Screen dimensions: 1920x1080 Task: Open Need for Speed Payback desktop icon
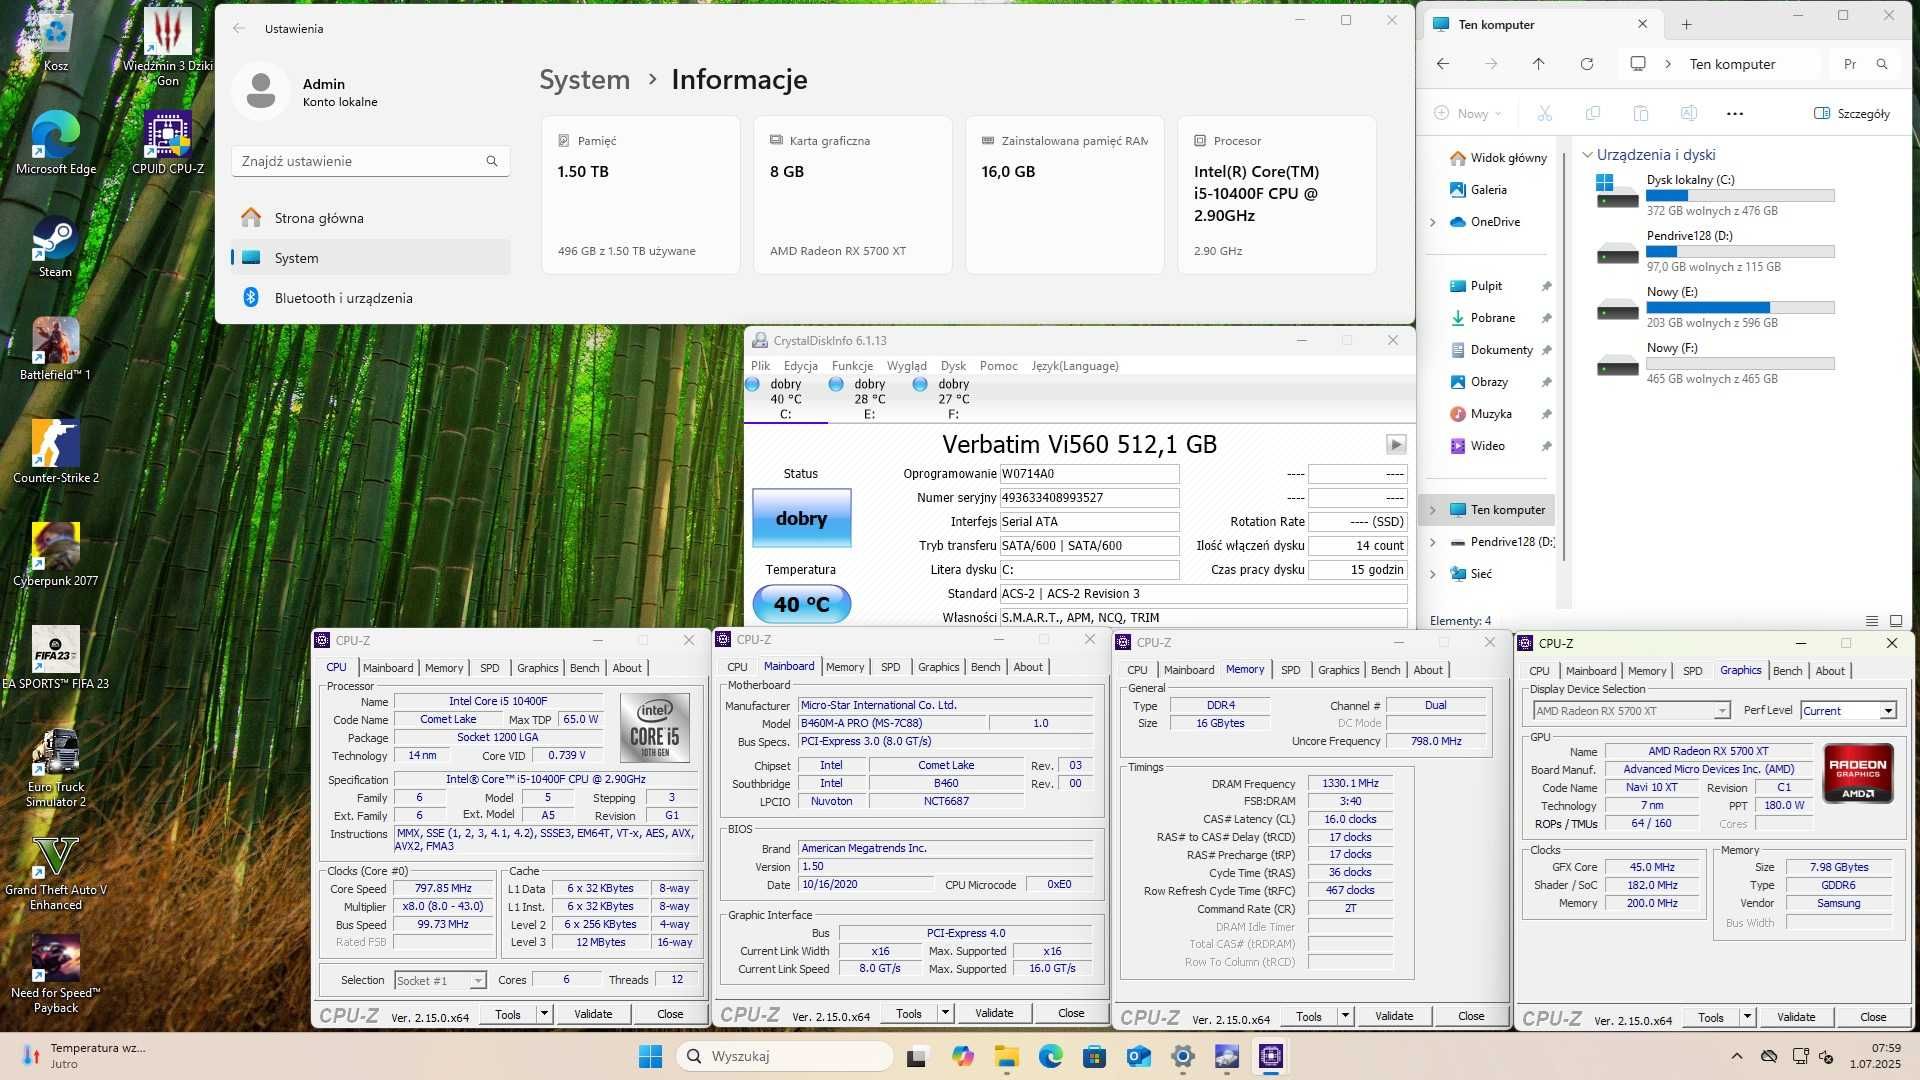tap(55, 975)
